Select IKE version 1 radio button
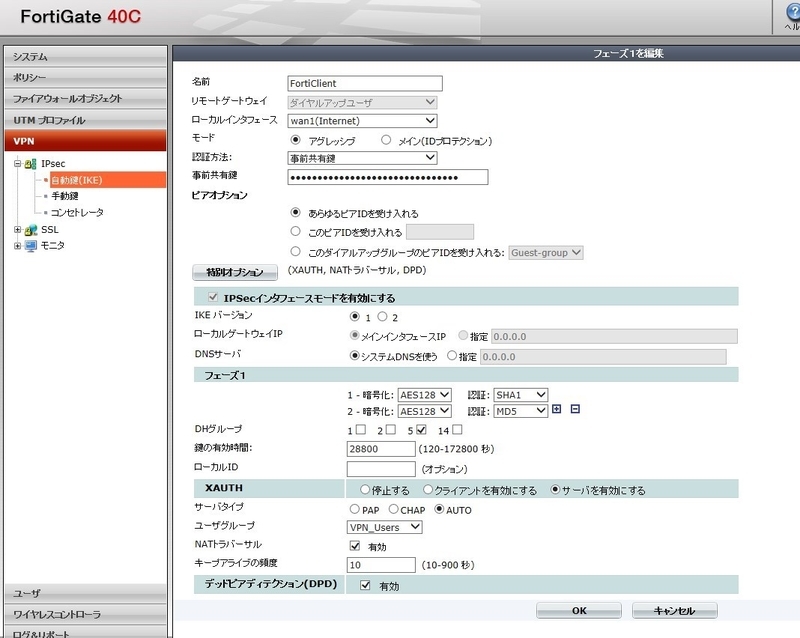The width and height of the screenshot is (800, 638). [x=355, y=316]
